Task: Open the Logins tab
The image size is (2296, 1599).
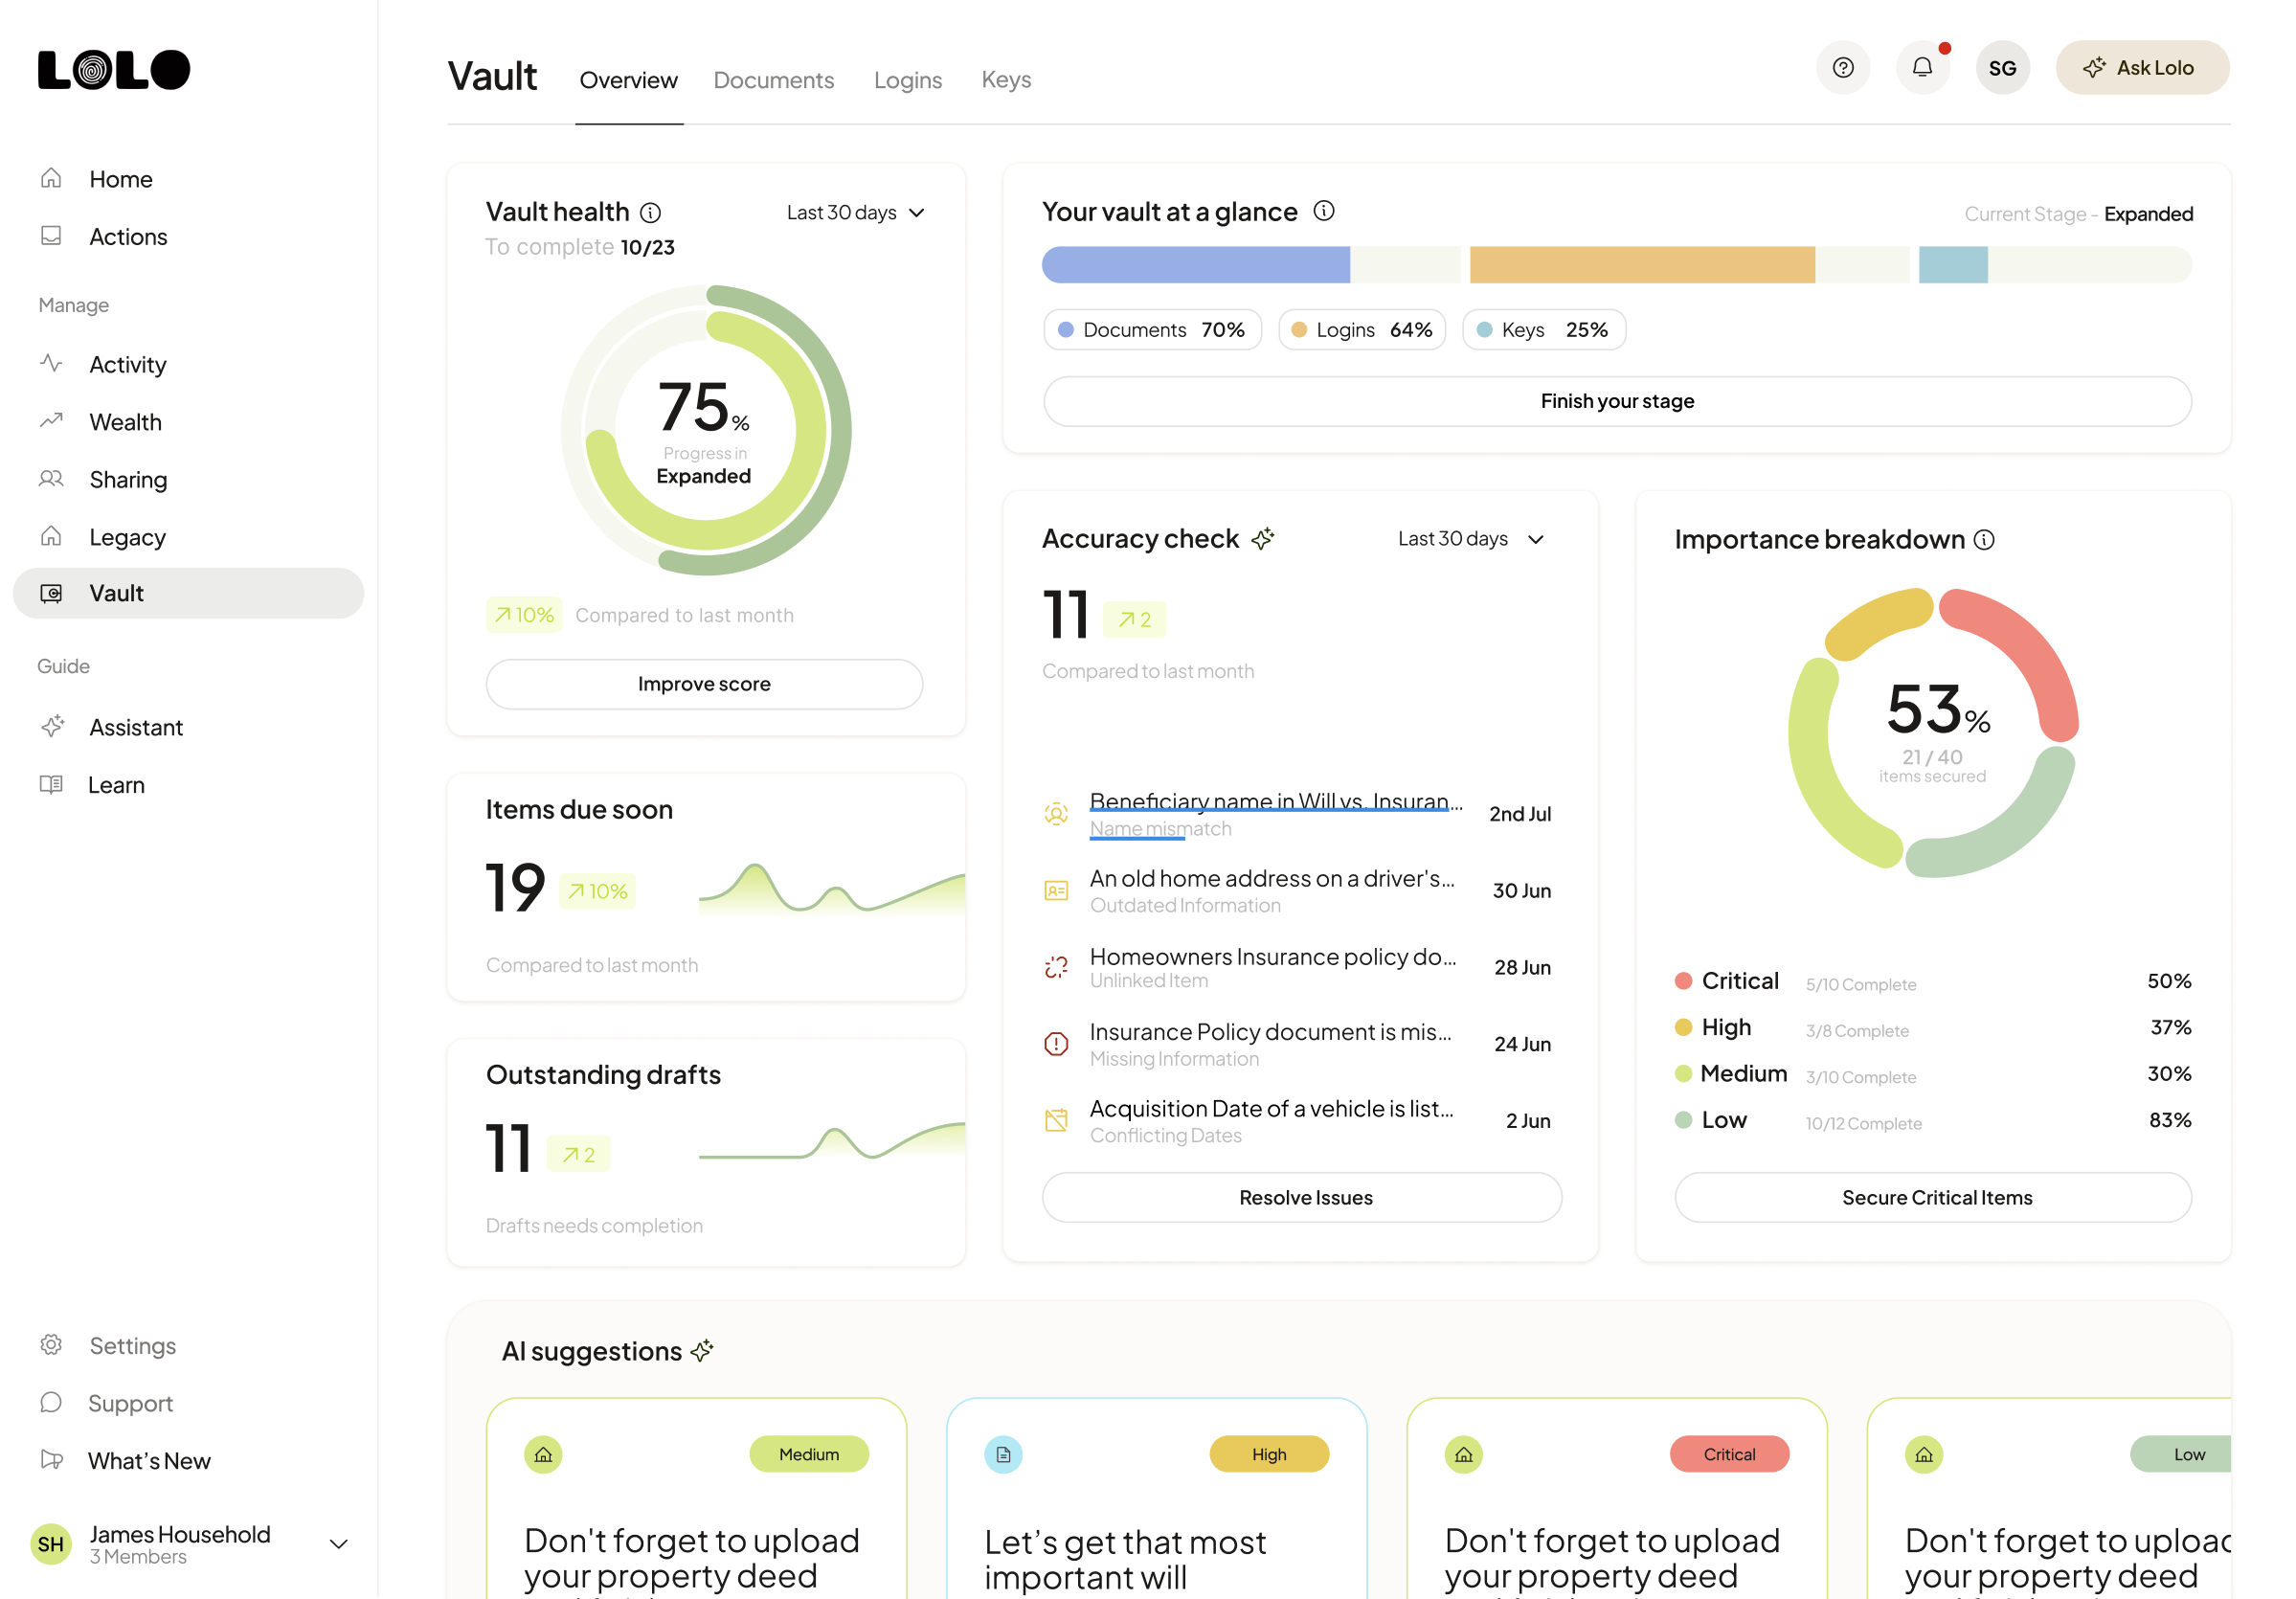Action: pyautogui.click(x=908, y=80)
